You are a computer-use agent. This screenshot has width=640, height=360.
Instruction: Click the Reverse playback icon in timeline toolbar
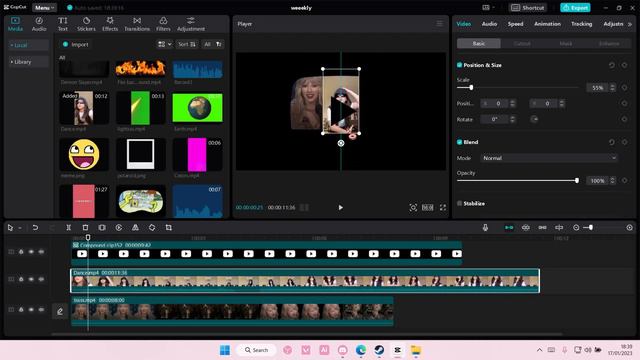pyautogui.click(x=118, y=227)
